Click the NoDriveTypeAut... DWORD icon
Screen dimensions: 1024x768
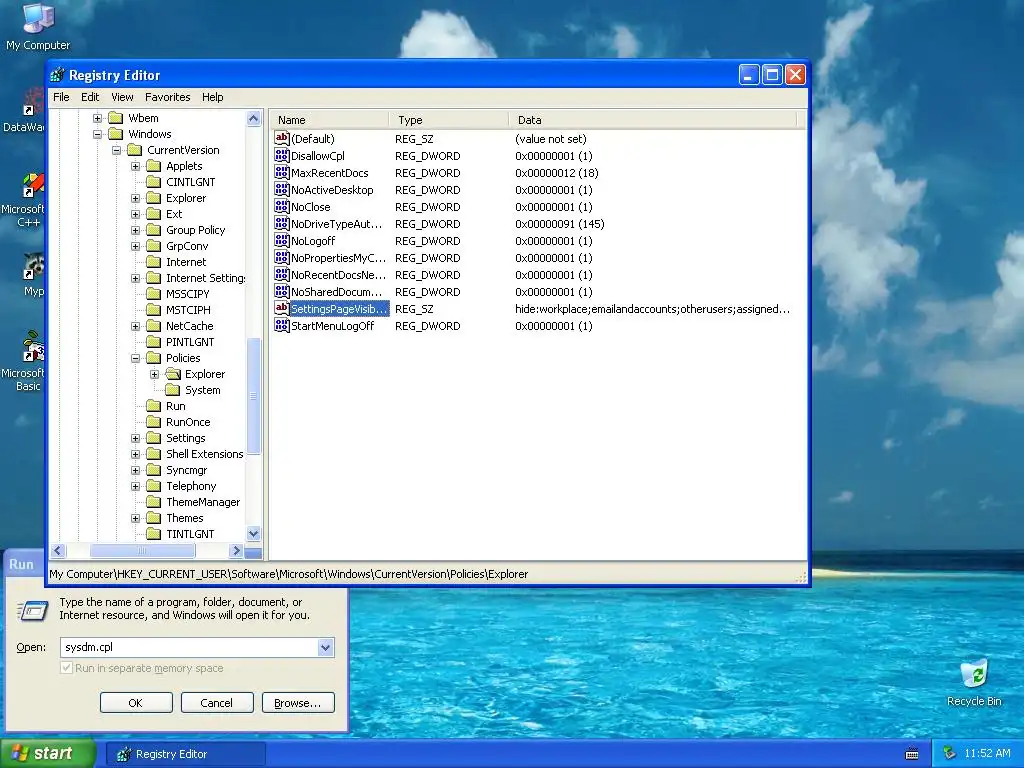tap(281, 223)
